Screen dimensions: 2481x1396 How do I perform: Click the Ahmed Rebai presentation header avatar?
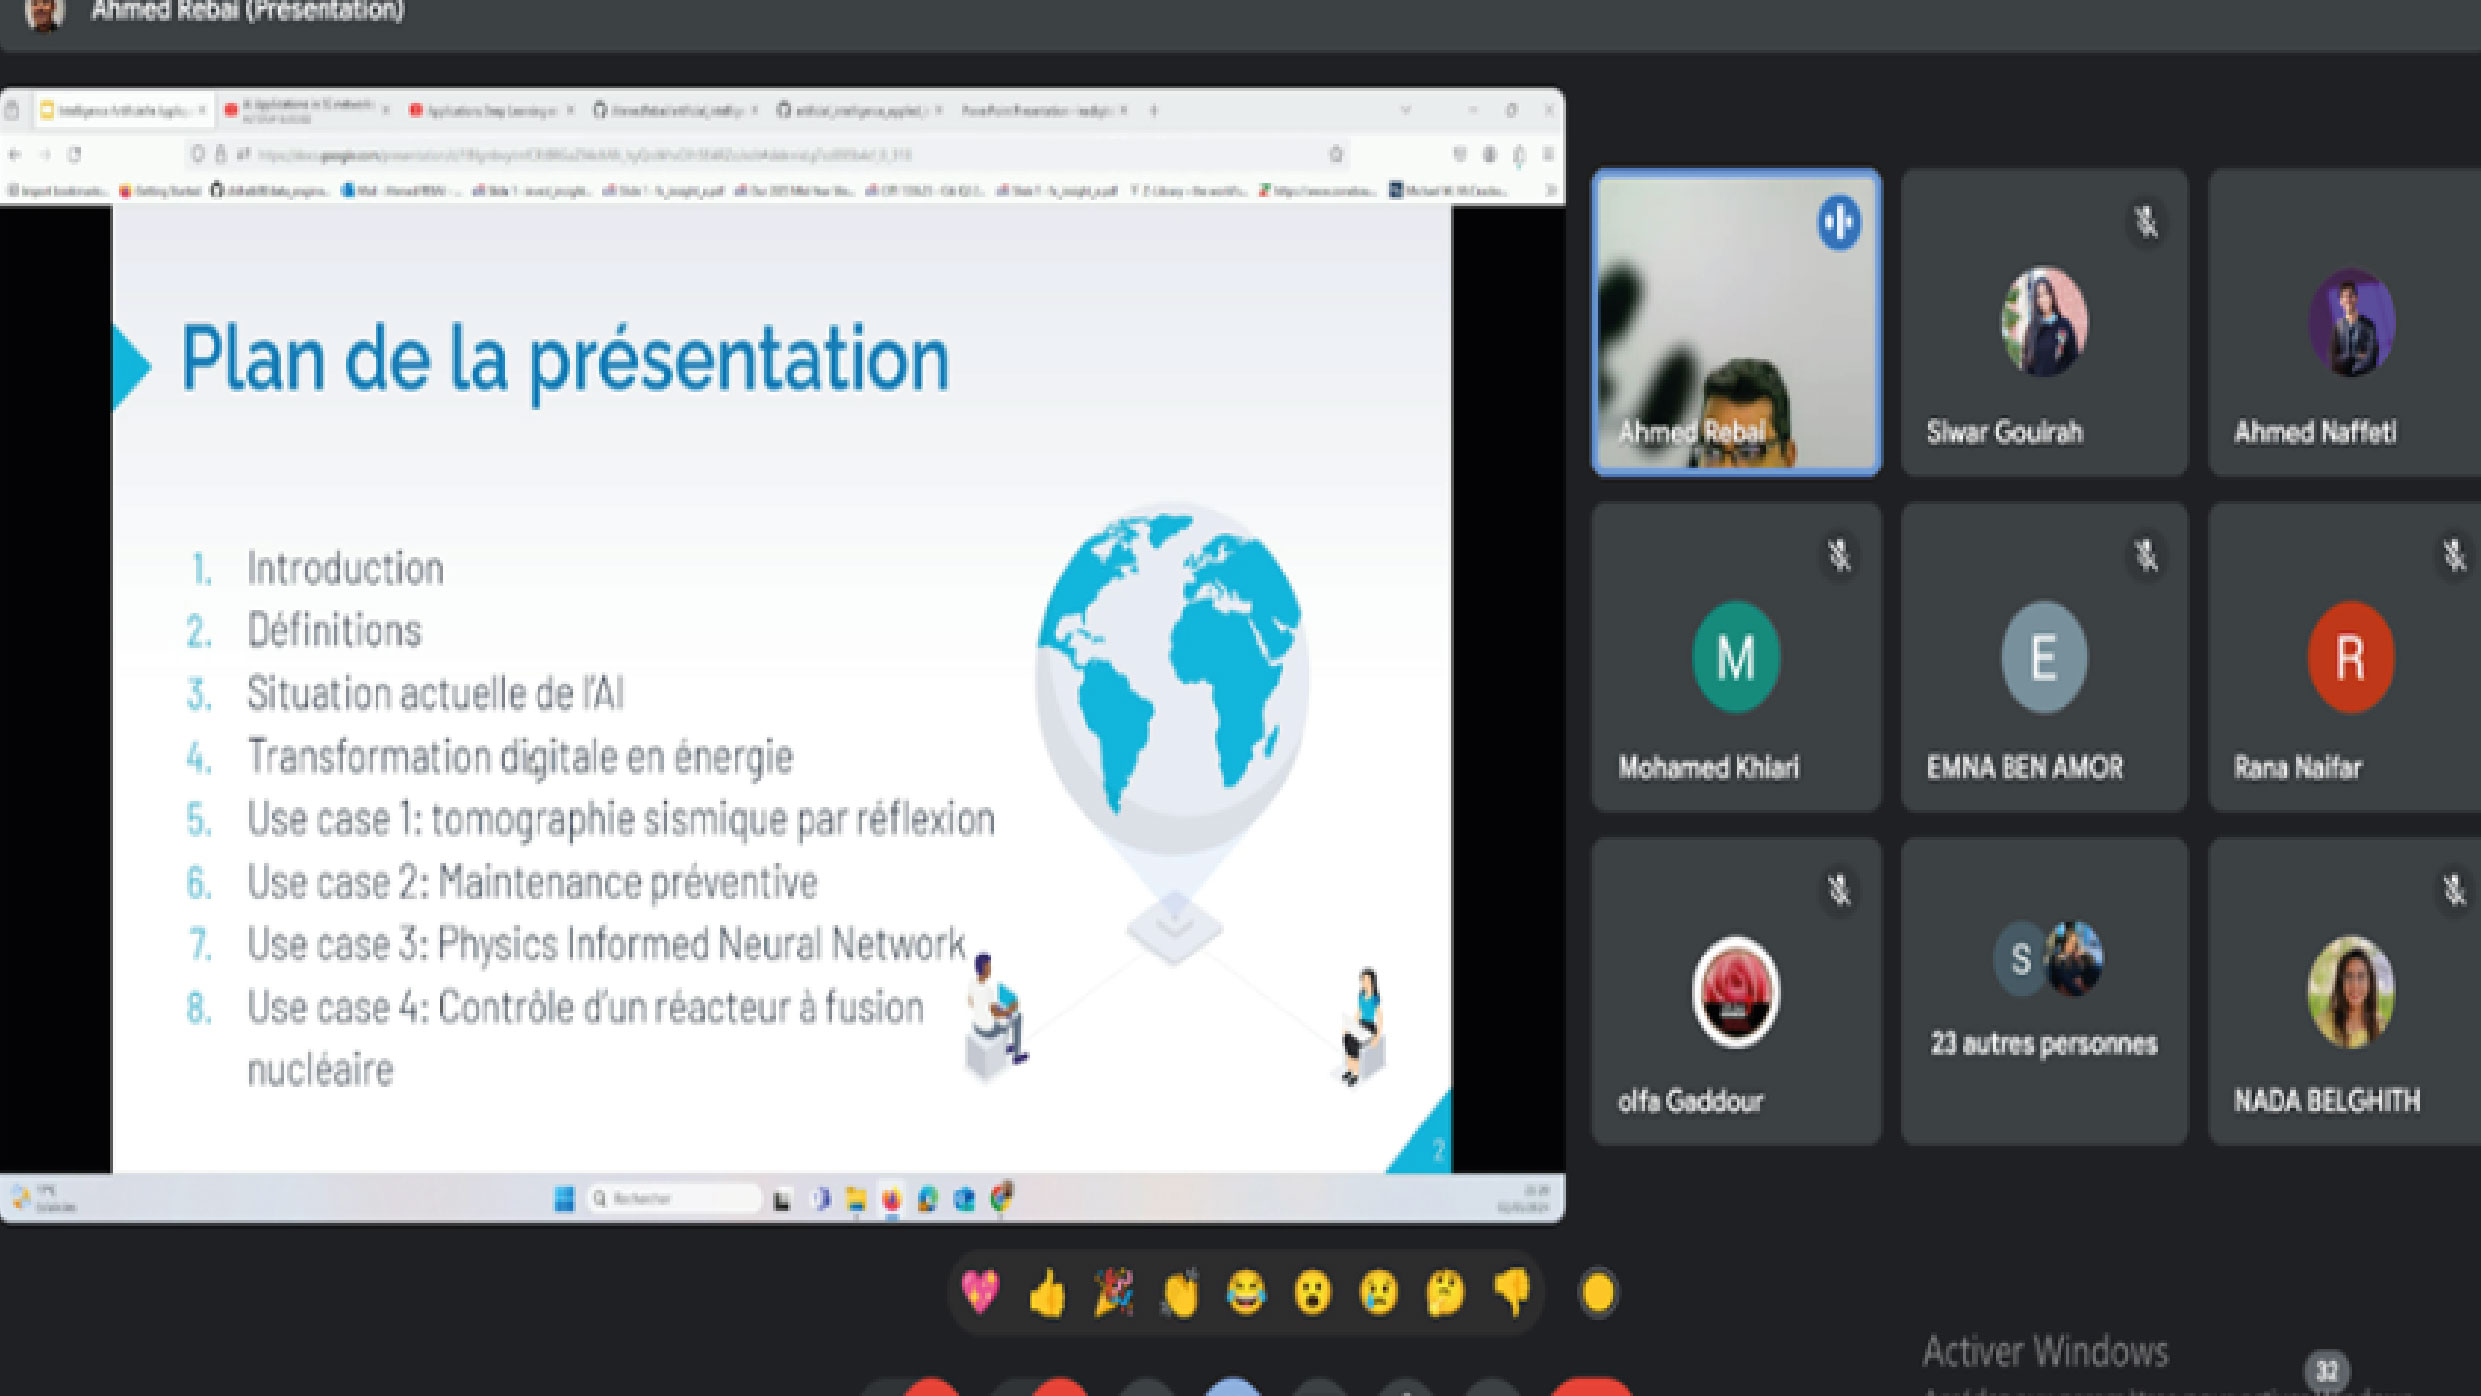pyautogui.click(x=44, y=14)
